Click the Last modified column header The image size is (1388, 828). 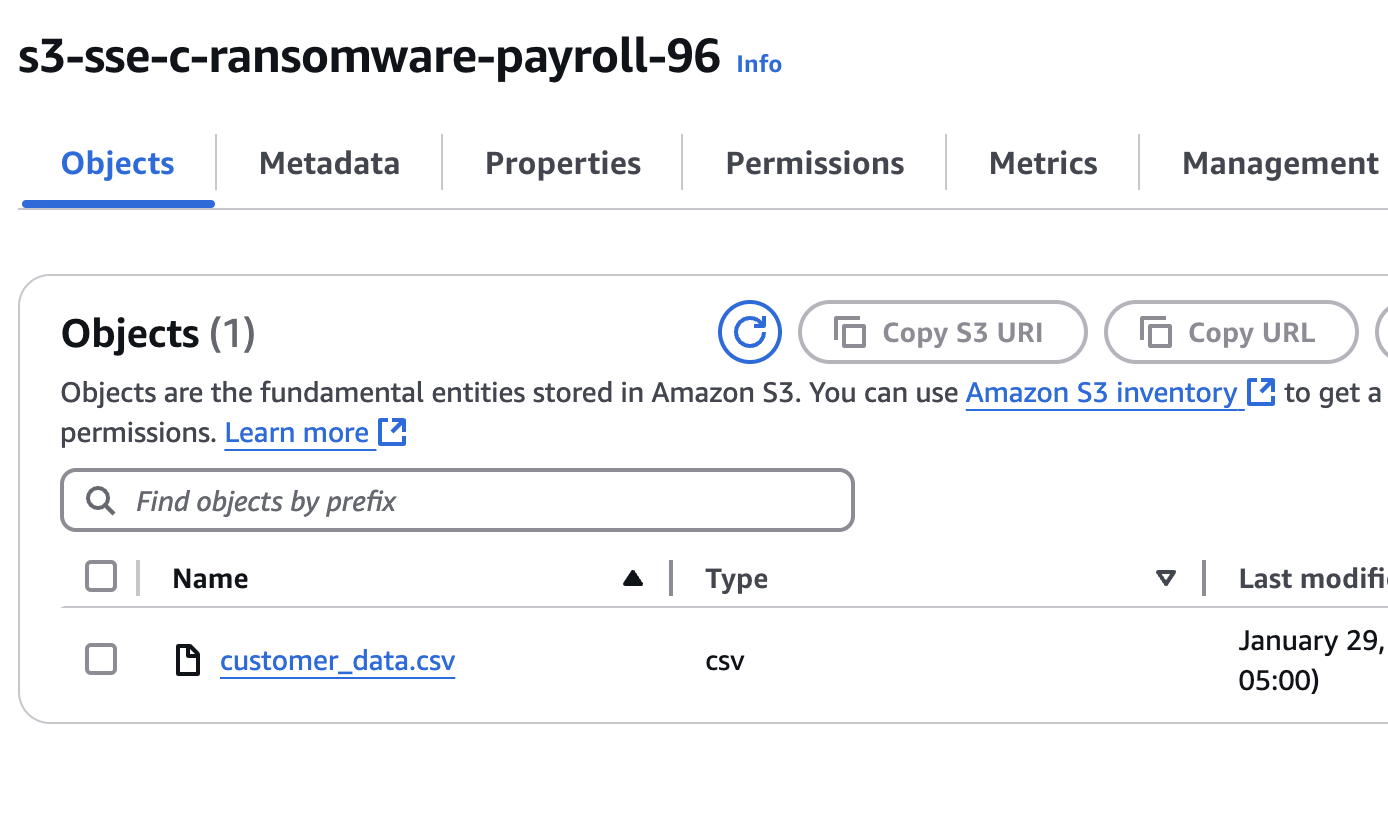click(1310, 578)
